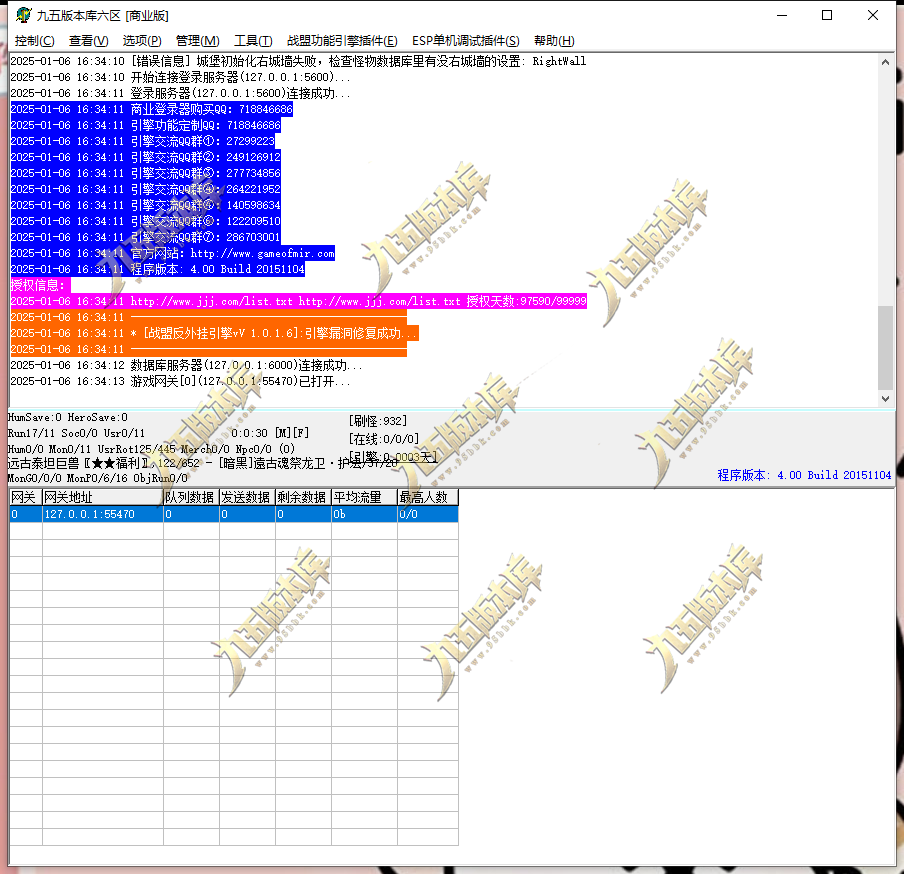
Task: Close the 九五版本库六区 window
Action: [x=873, y=16]
